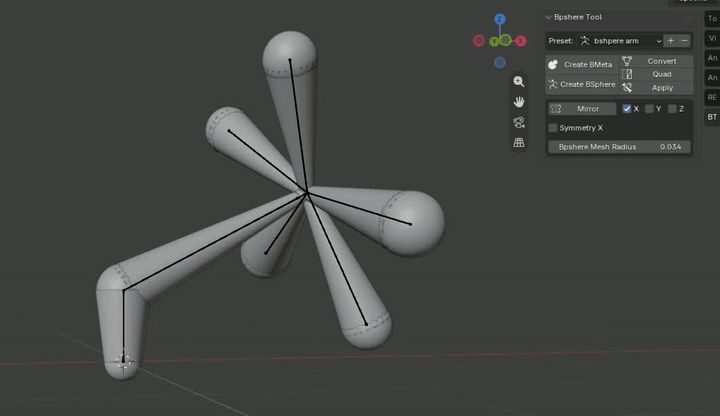The width and height of the screenshot is (720, 416).
Task: Click the Quad button
Action: click(657, 74)
